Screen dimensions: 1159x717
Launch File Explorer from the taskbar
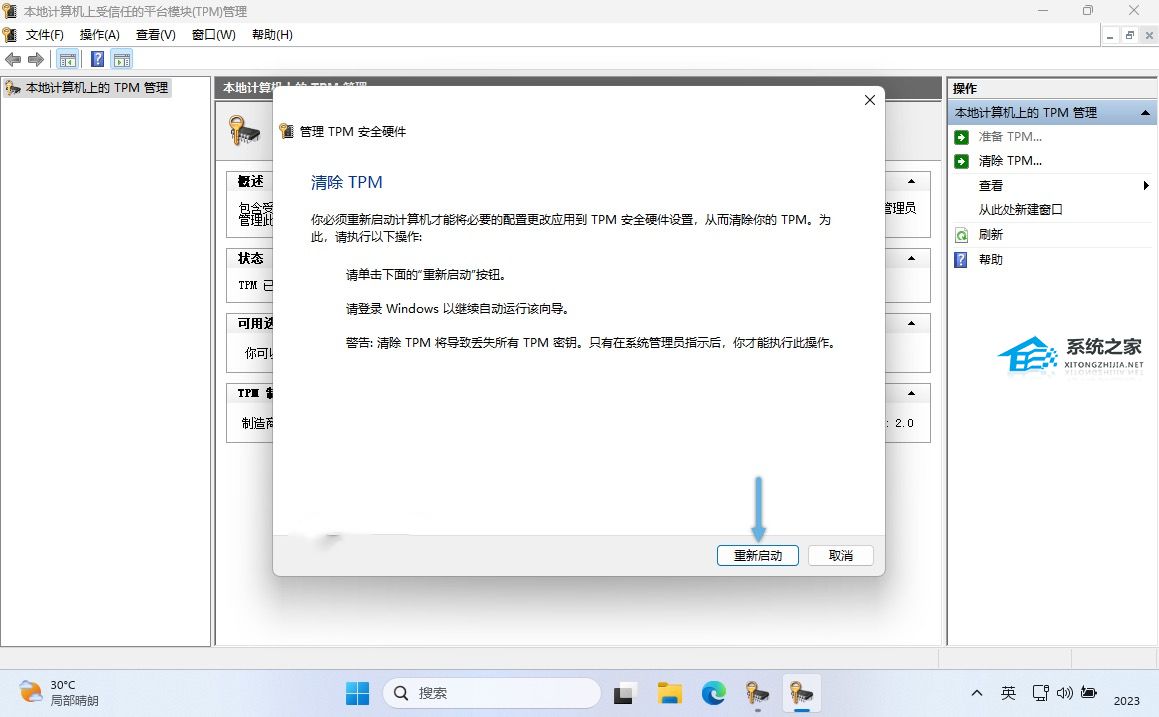pyautogui.click(x=669, y=692)
